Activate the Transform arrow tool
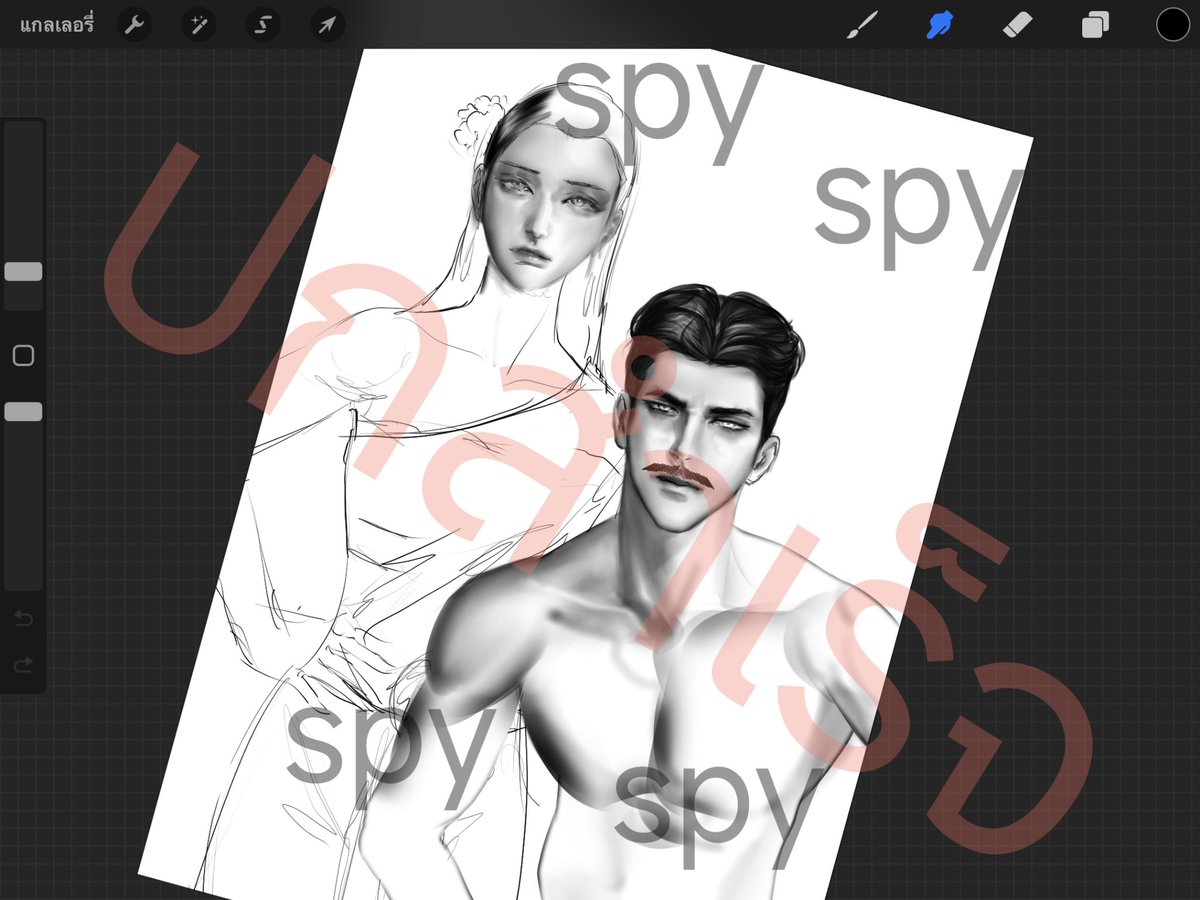Viewport: 1200px width, 900px height. 327,25
